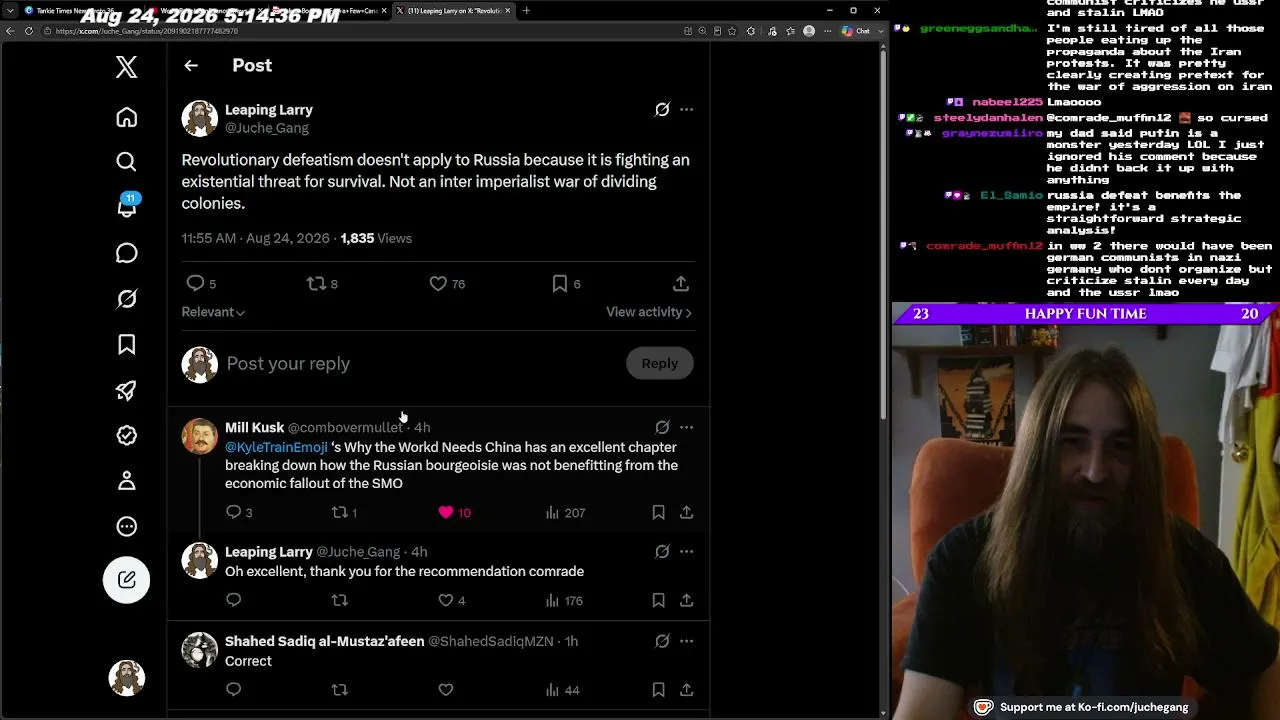This screenshot has height=720, width=1280.
Task: View analytics showing 44 views
Action: [562, 690]
